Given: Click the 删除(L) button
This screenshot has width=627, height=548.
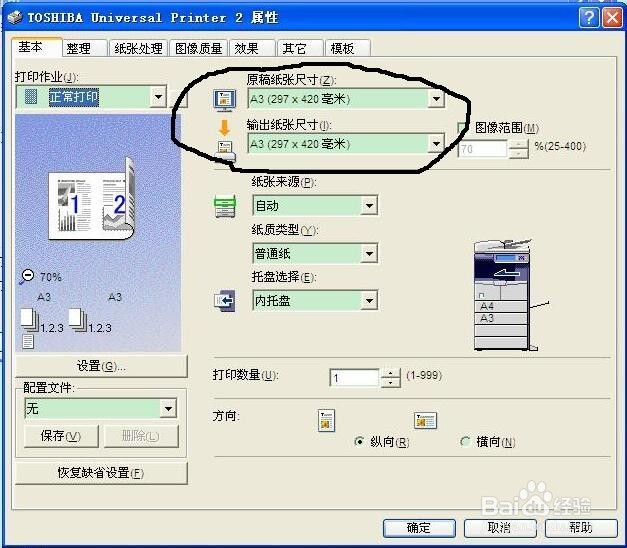Looking at the screenshot, I should [141, 436].
